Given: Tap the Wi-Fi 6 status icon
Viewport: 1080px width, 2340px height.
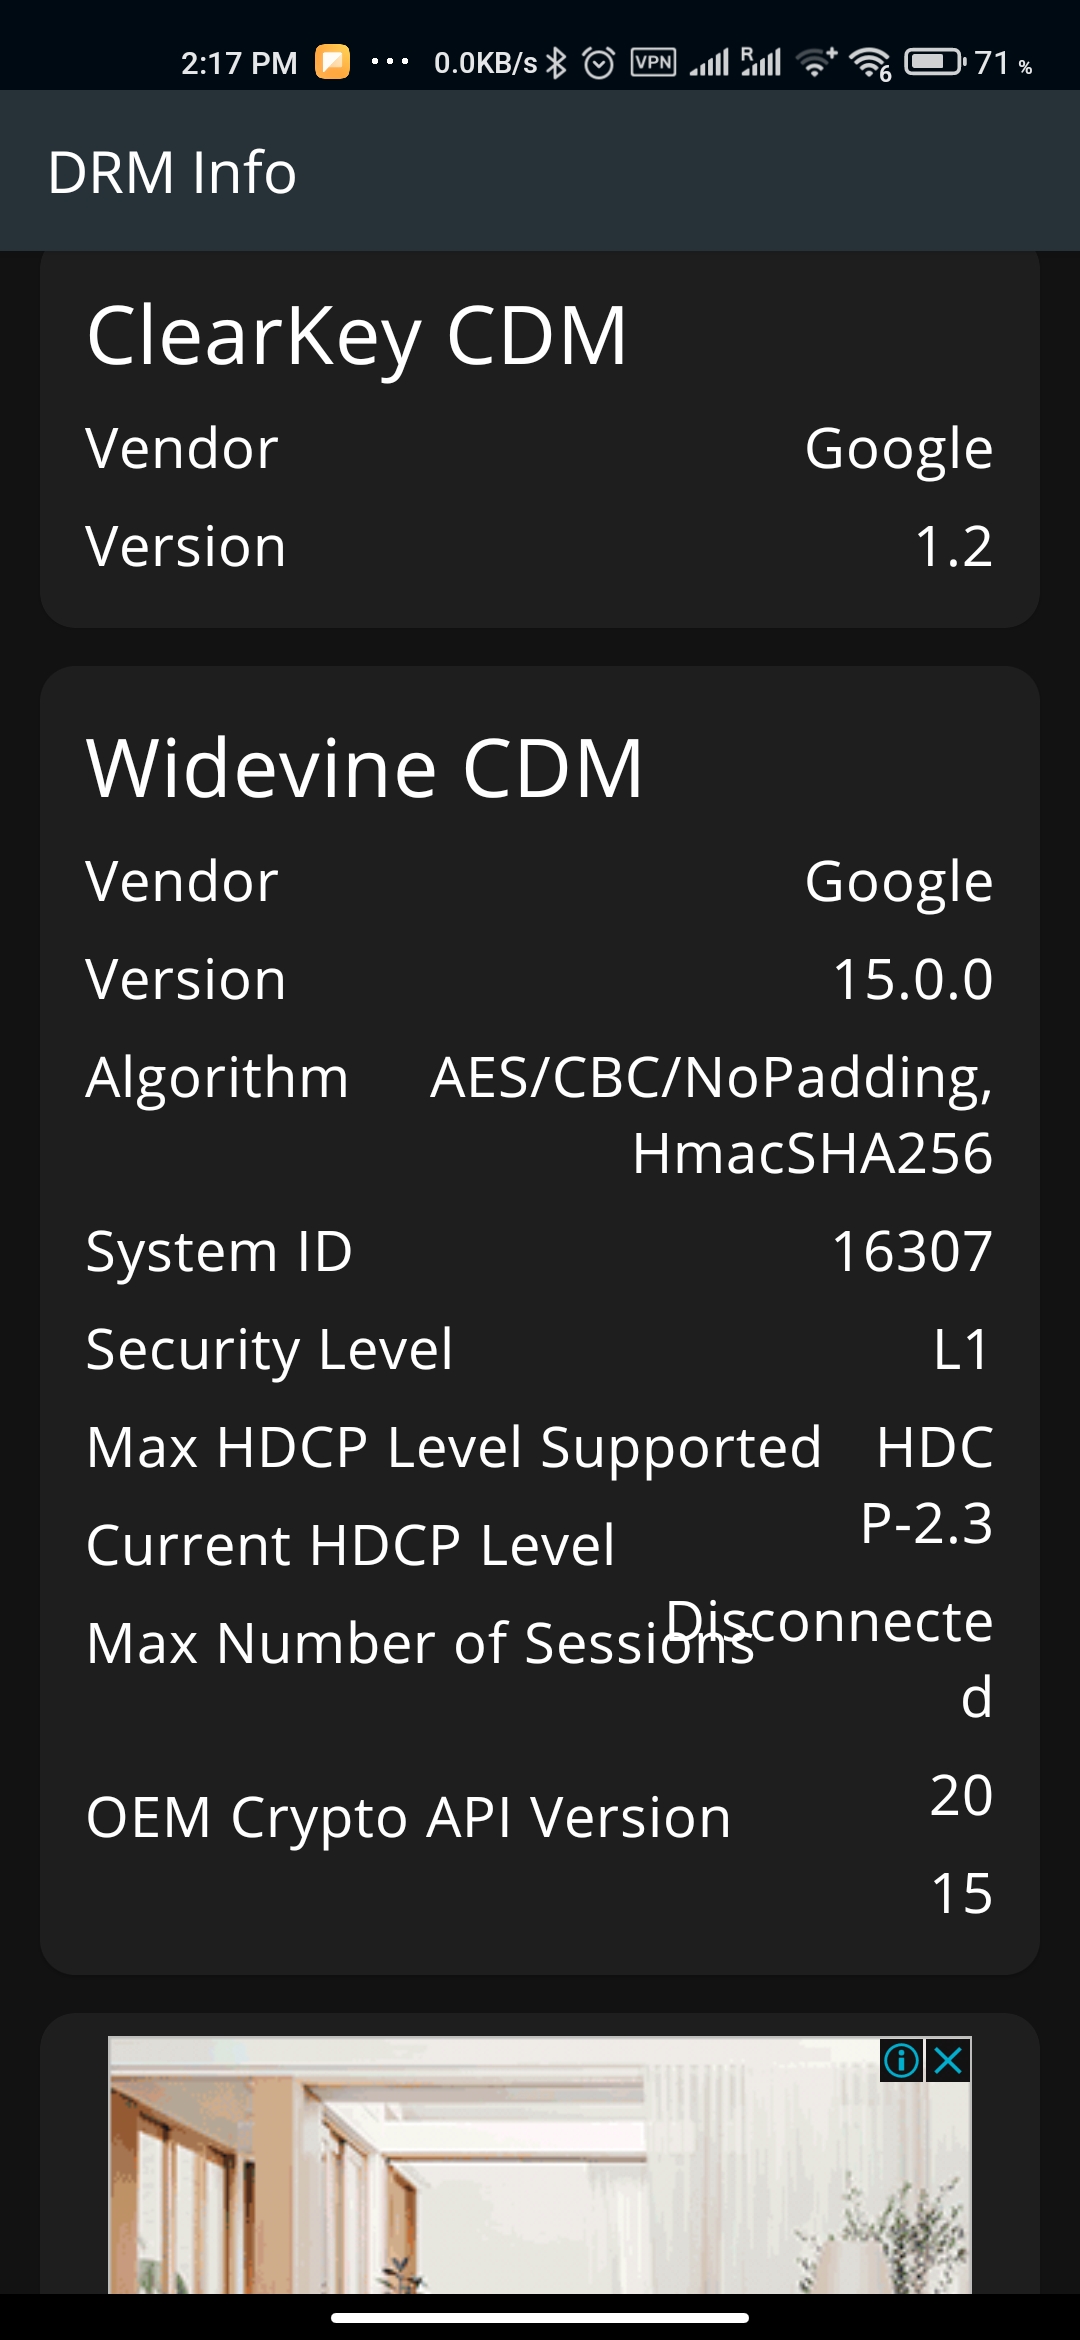Looking at the screenshot, I should 870,63.
